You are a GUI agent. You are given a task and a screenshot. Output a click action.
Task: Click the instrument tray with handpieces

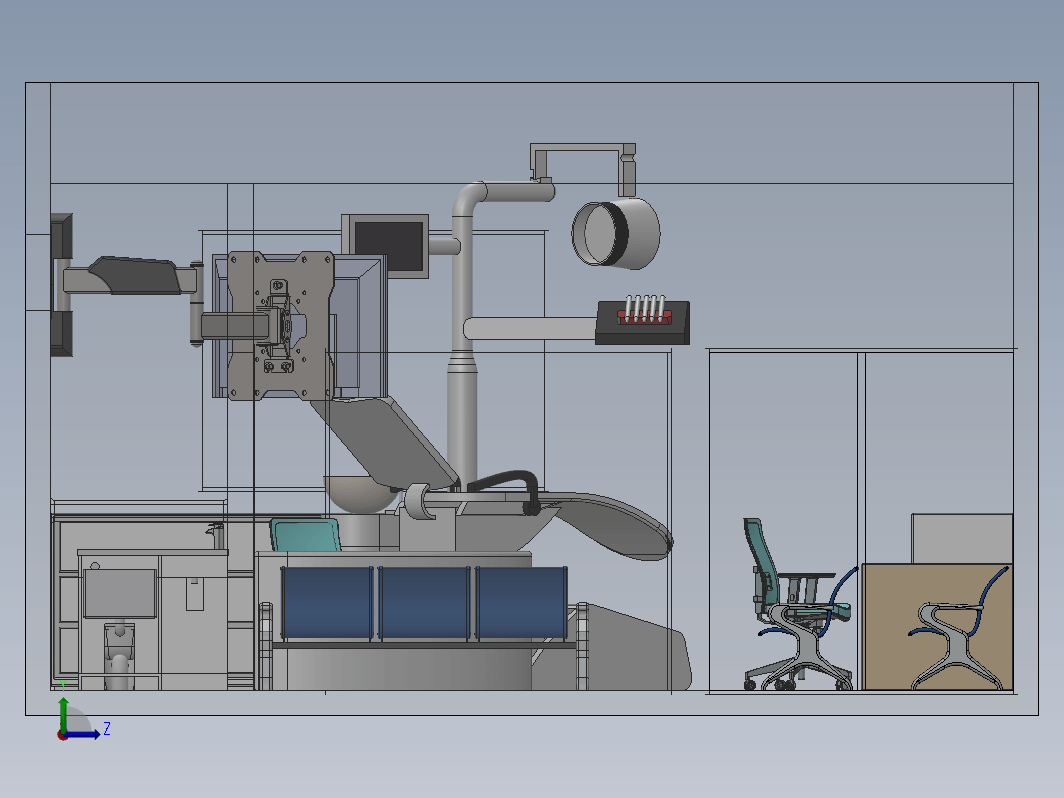643,322
